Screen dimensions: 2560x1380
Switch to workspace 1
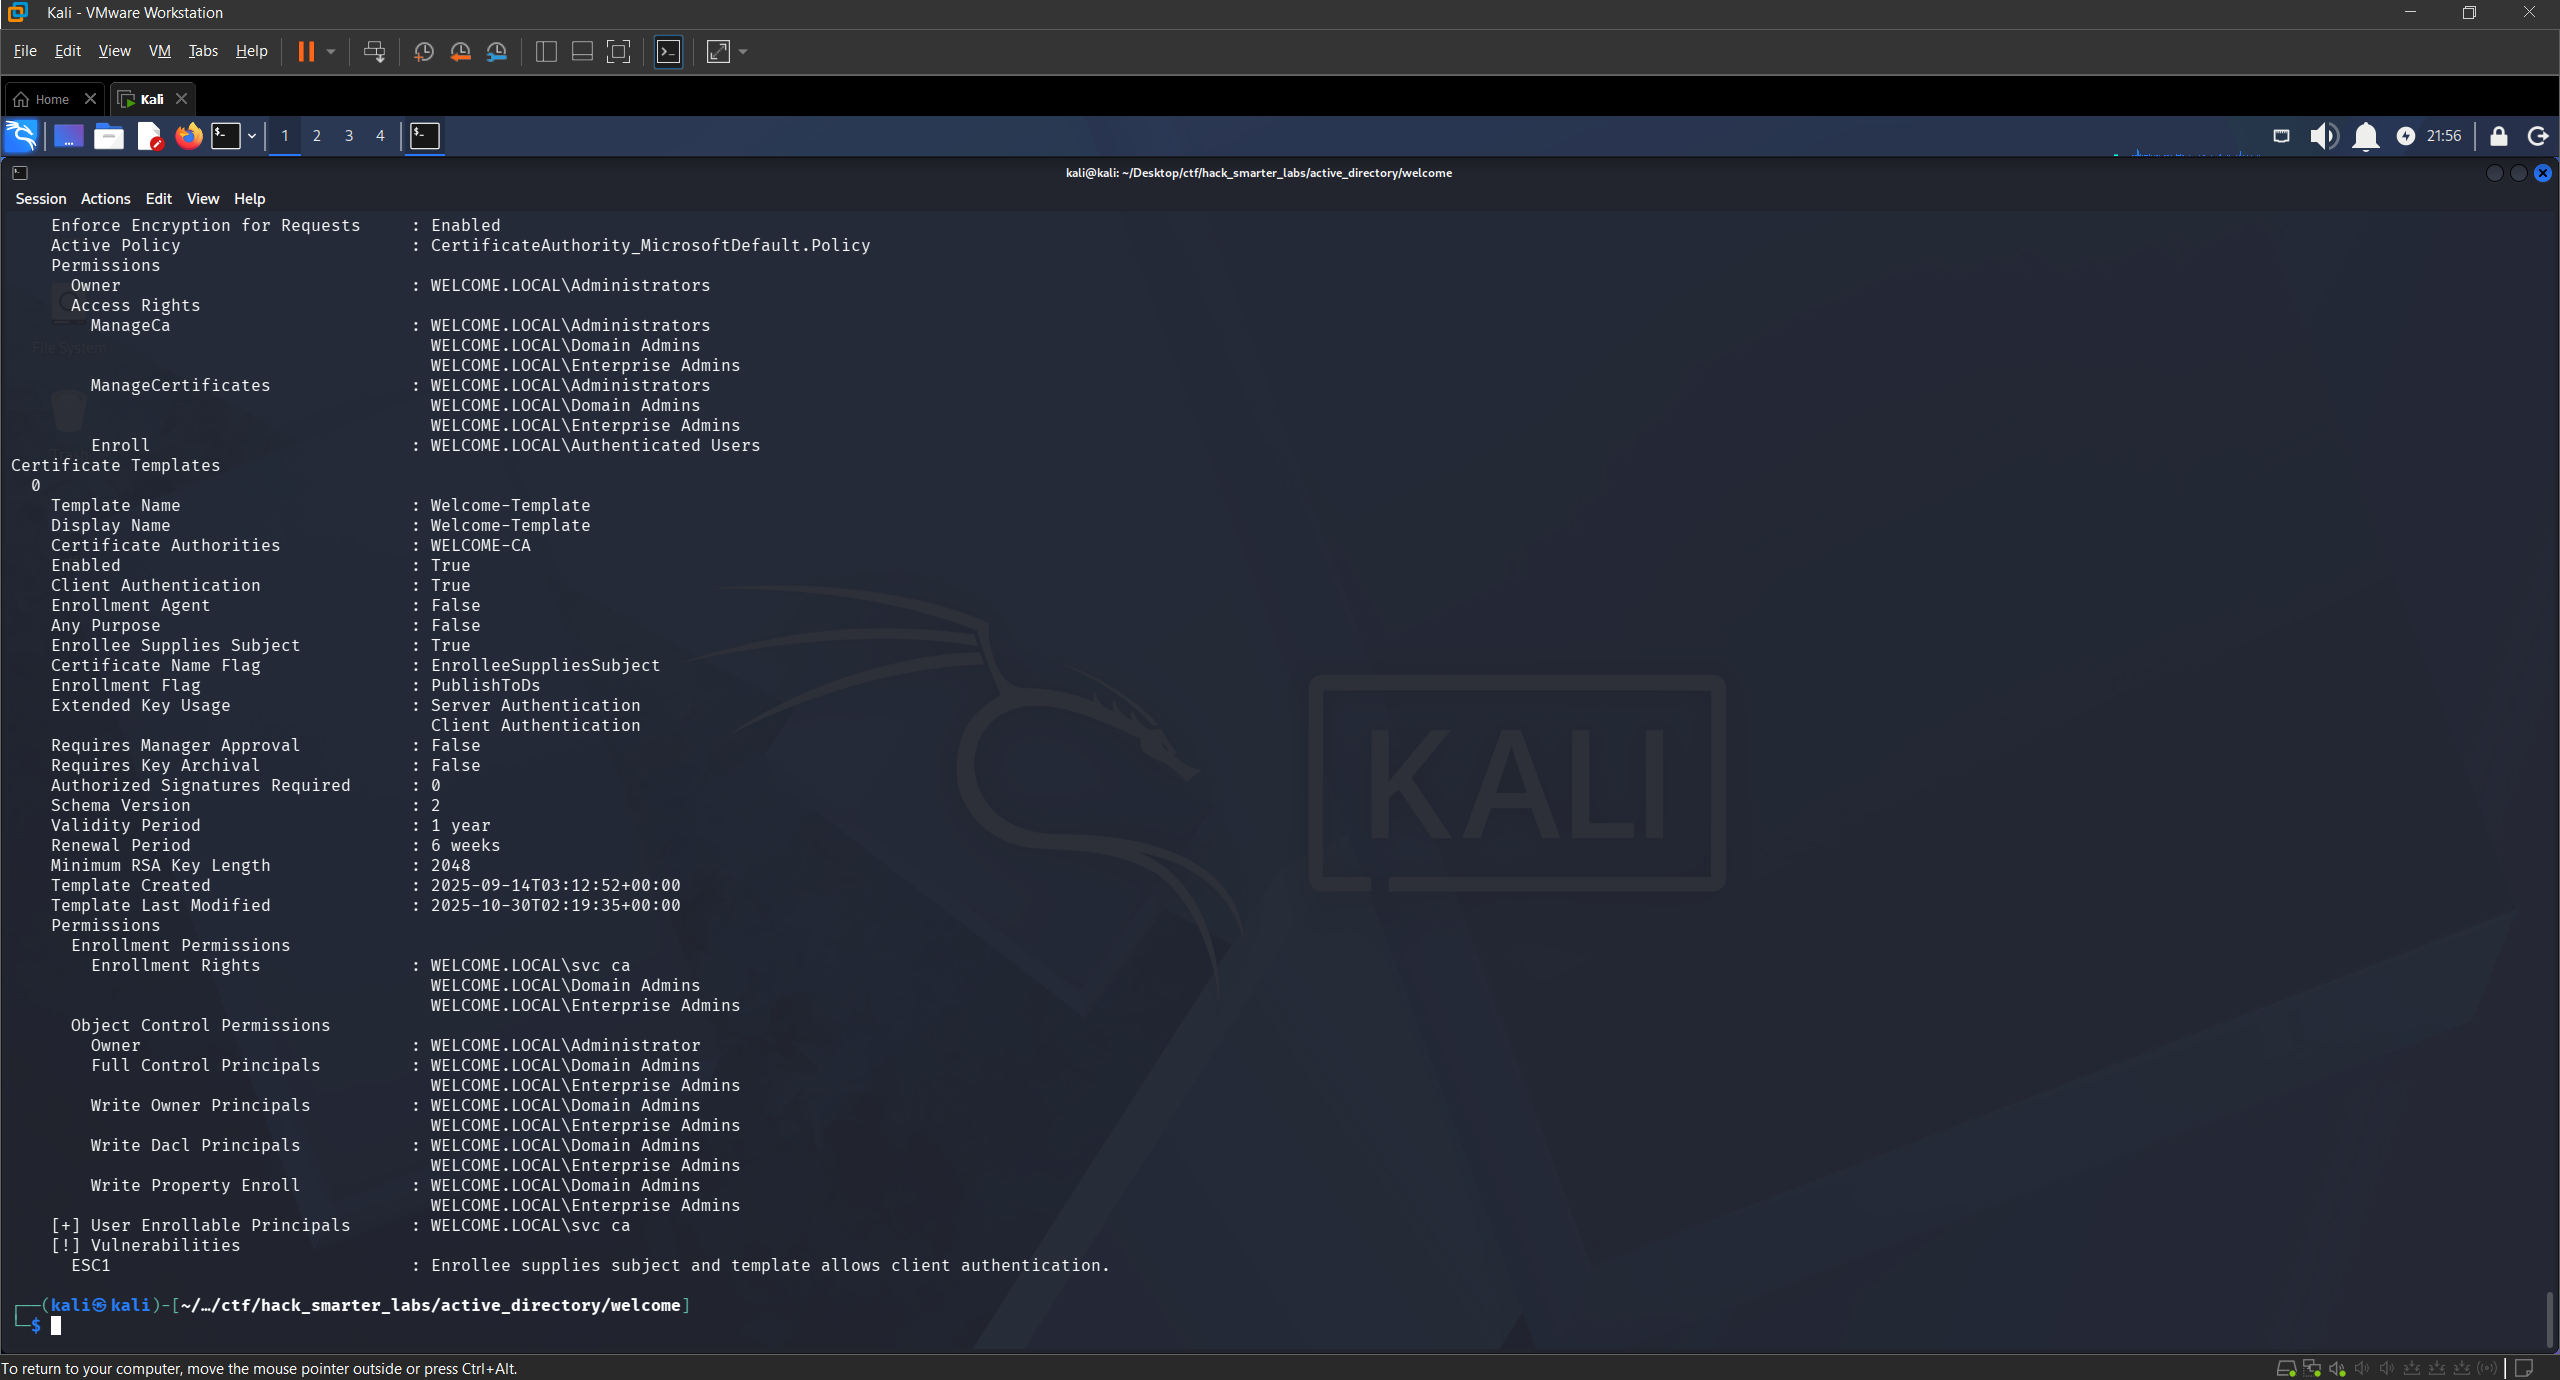285,136
